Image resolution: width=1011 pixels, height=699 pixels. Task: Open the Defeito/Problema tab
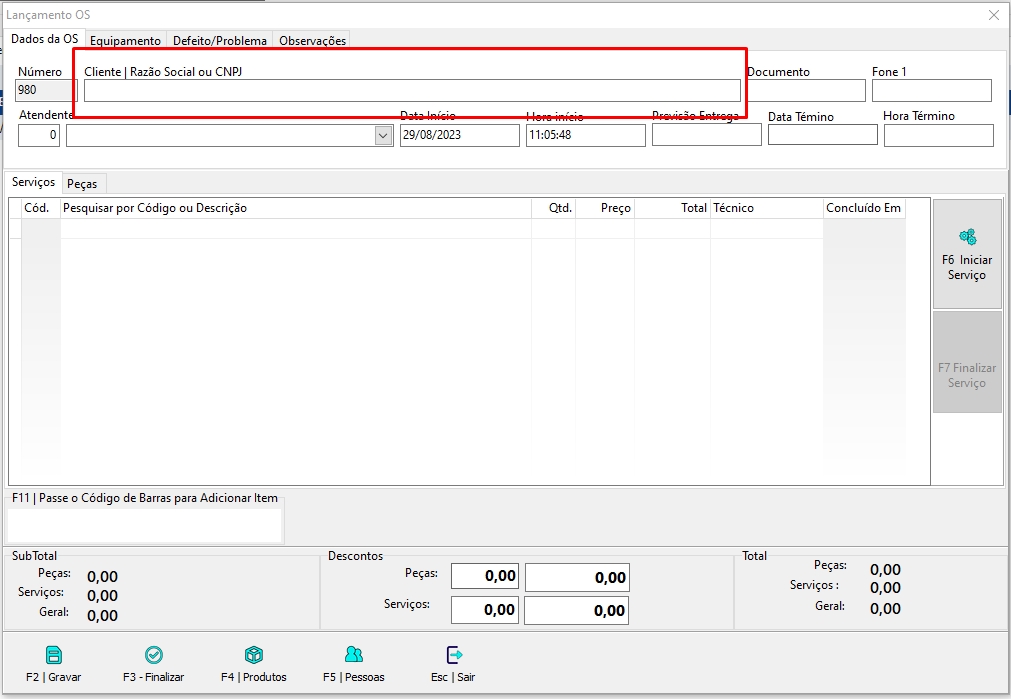[x=220, y=41]
